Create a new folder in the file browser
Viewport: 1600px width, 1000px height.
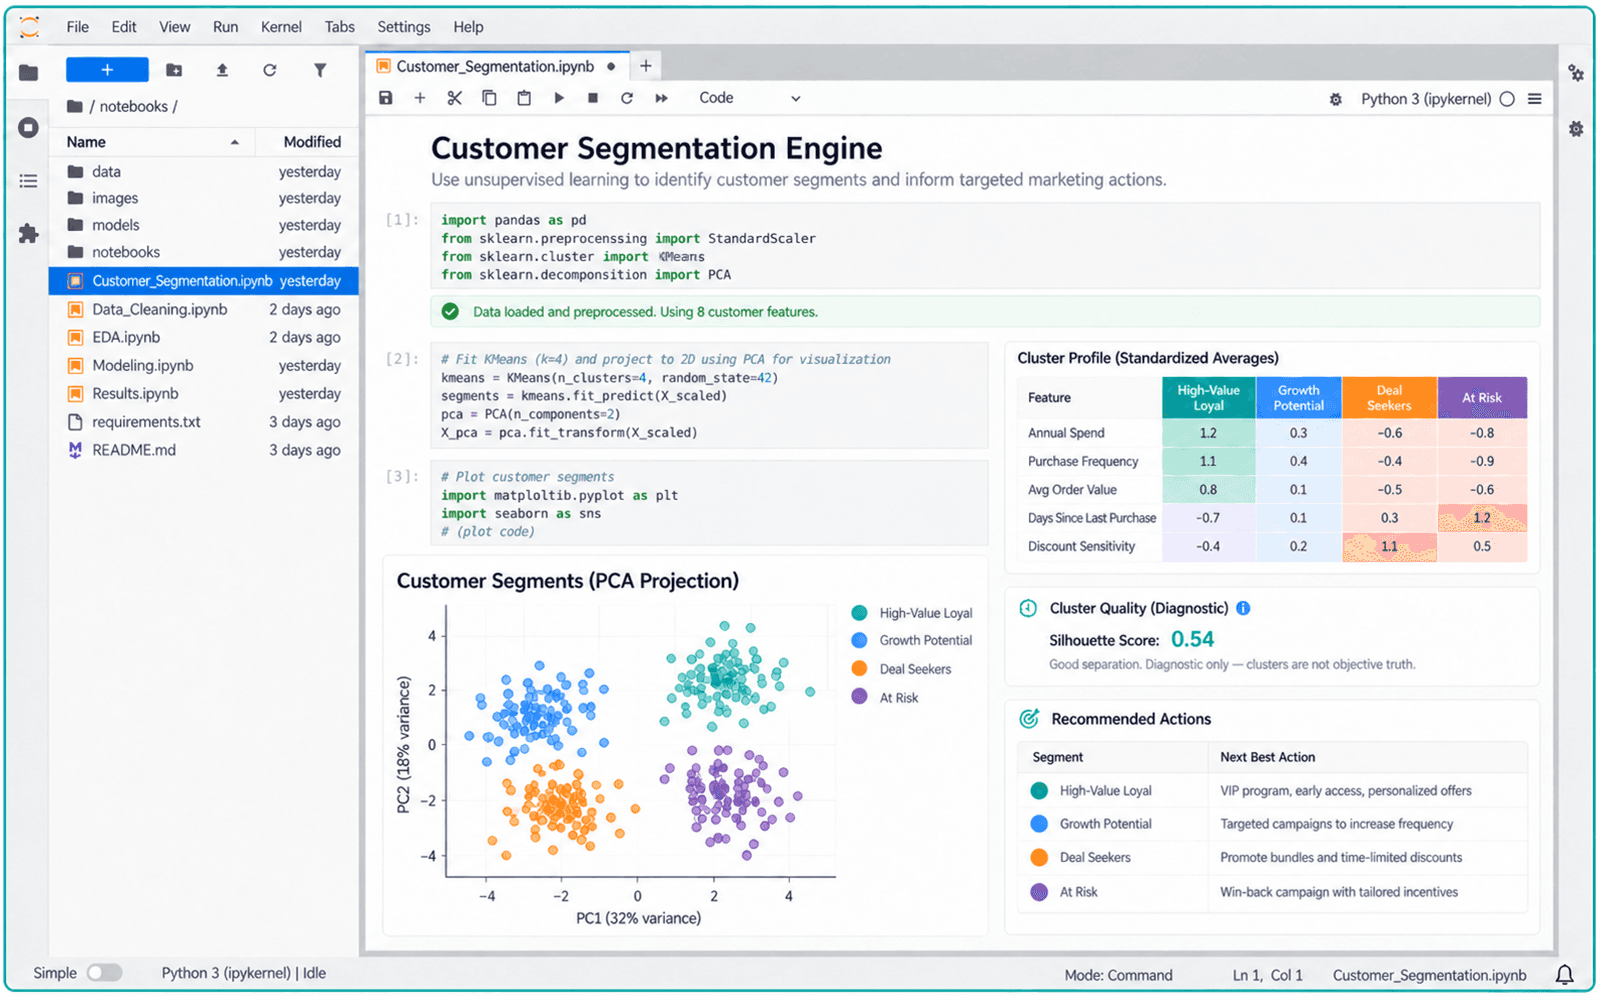pyautogui.click(x=174, y=70)
